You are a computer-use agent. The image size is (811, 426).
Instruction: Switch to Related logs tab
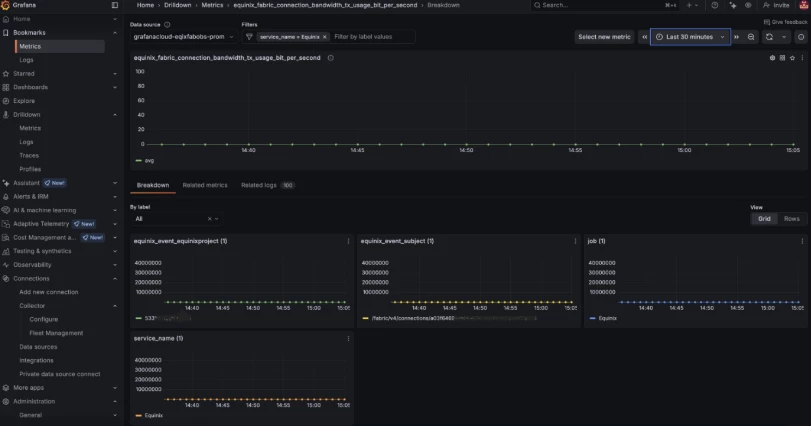point(267,185)
